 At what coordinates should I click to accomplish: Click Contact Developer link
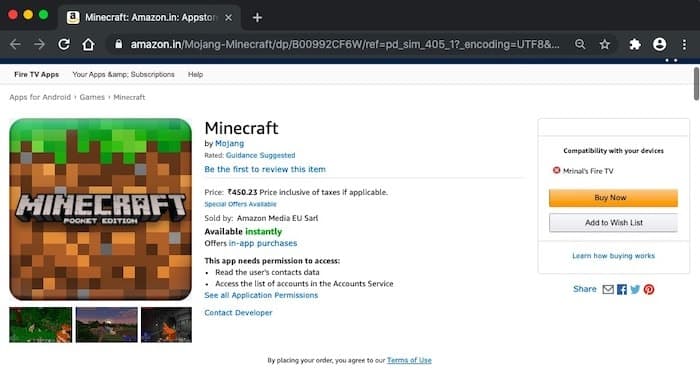pyautogui.click(x=238, y=313)
